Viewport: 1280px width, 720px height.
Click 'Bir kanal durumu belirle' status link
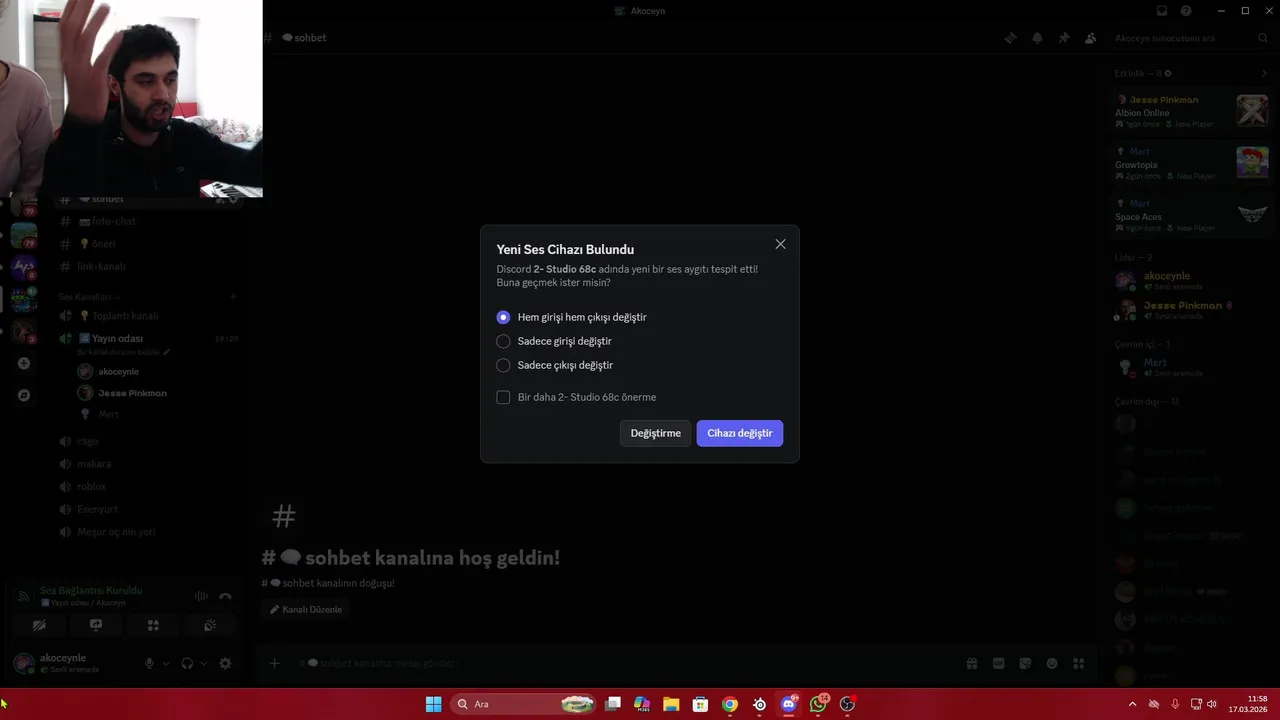123,352
